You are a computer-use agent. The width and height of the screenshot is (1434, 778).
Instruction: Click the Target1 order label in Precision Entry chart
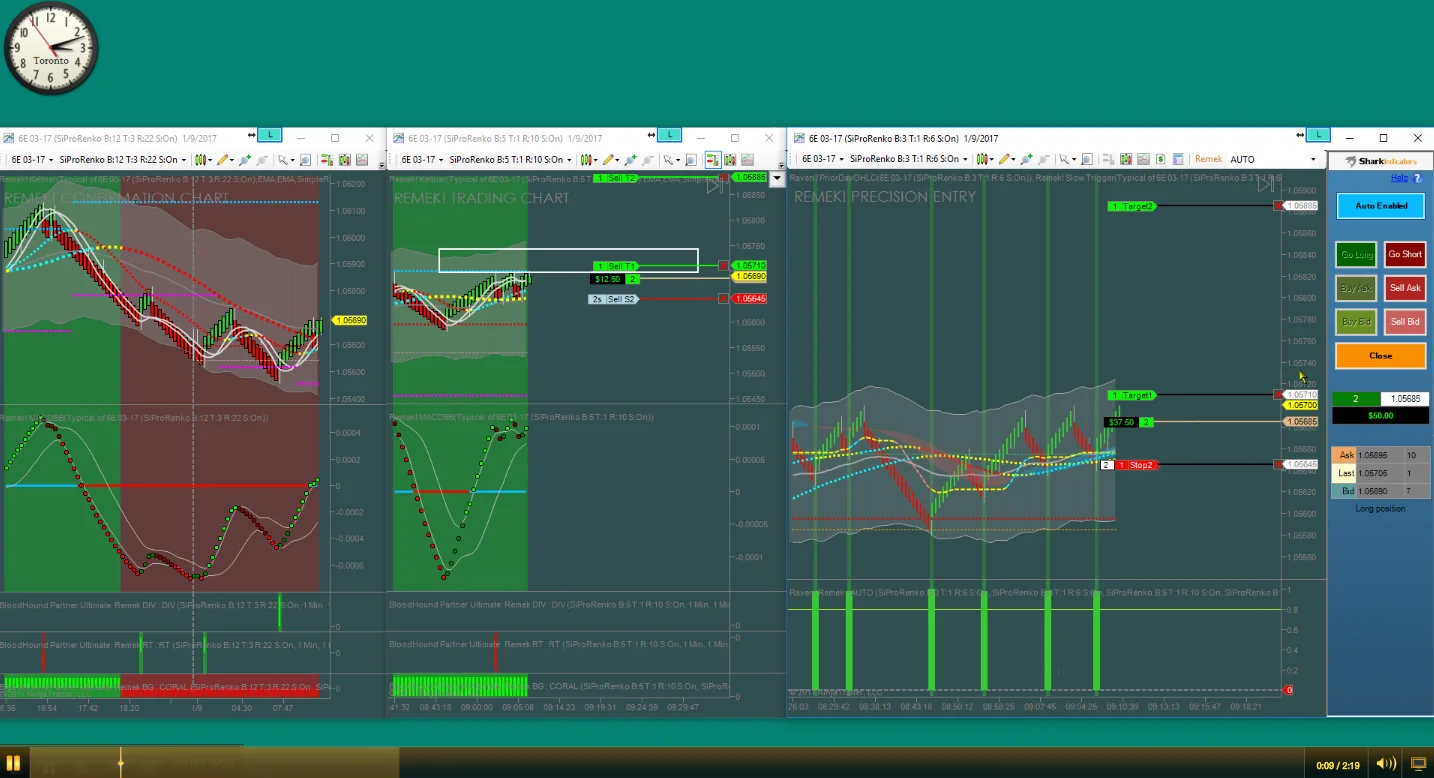1132,396
